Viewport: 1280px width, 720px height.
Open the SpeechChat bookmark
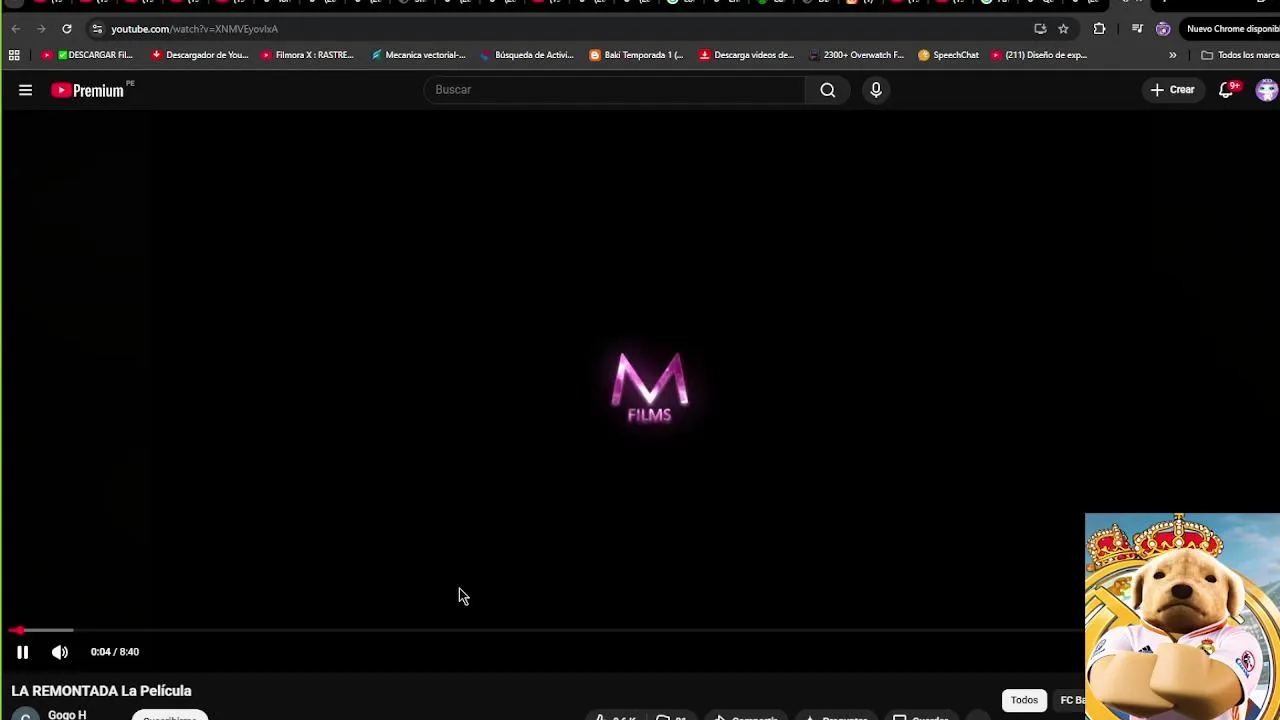pos(949,55)
